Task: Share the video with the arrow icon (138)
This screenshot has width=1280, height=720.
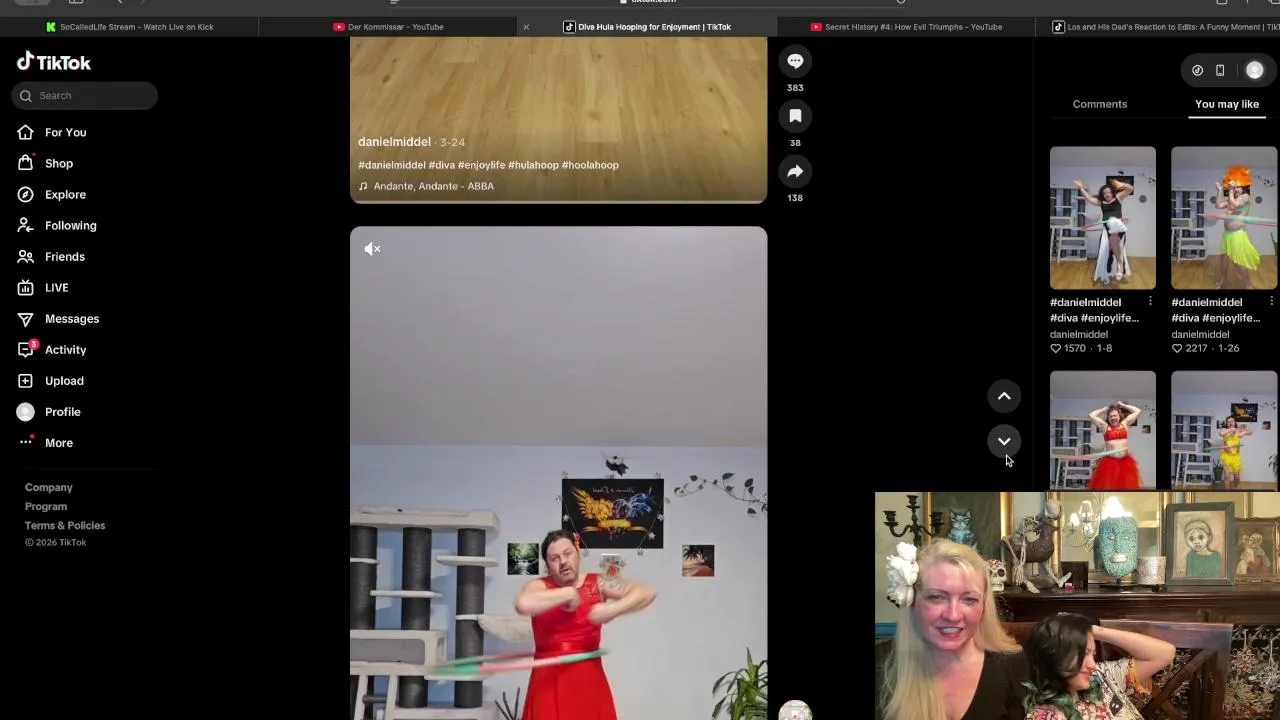Action: pos(795,171)
